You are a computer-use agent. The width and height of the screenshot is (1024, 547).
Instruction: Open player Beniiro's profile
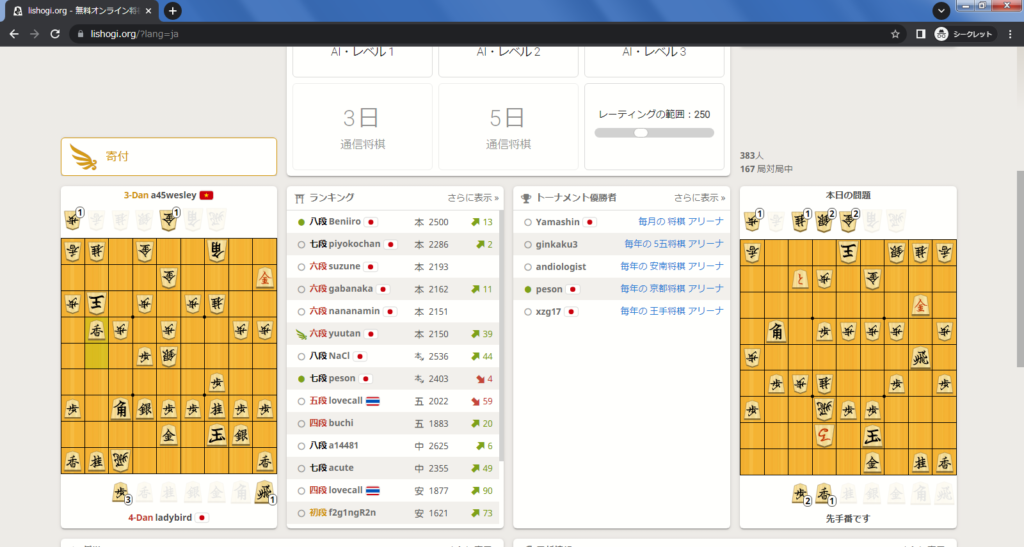click(335, 222)
